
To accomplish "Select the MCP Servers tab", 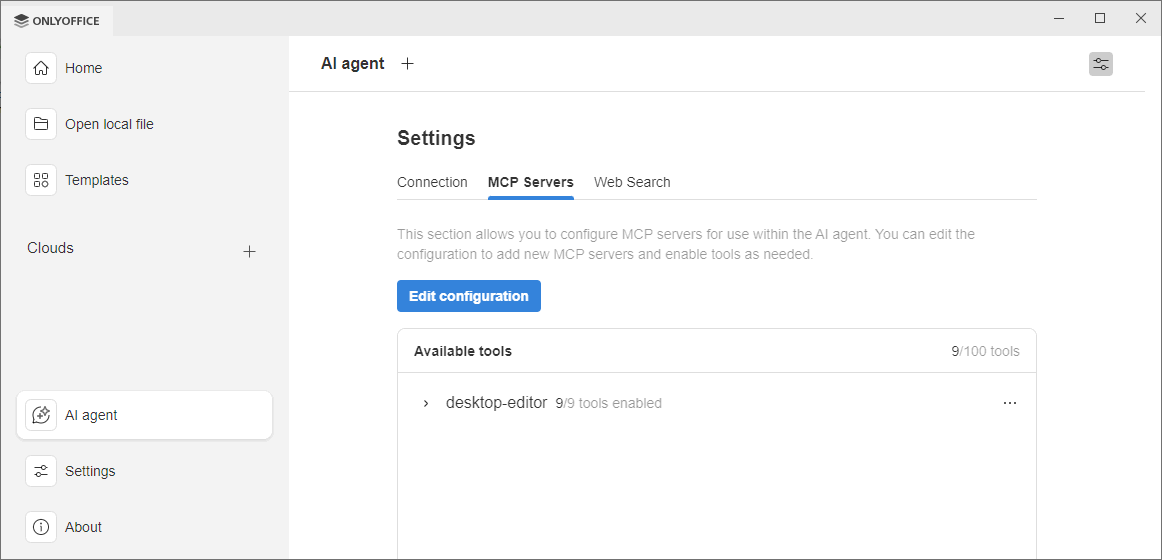I will pos(531,182).
